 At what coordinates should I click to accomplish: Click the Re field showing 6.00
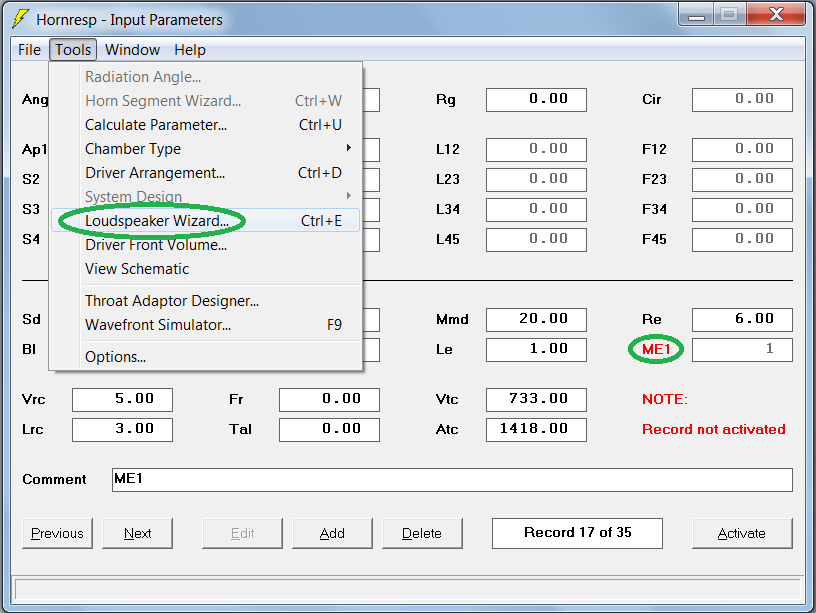coord(742,320)
